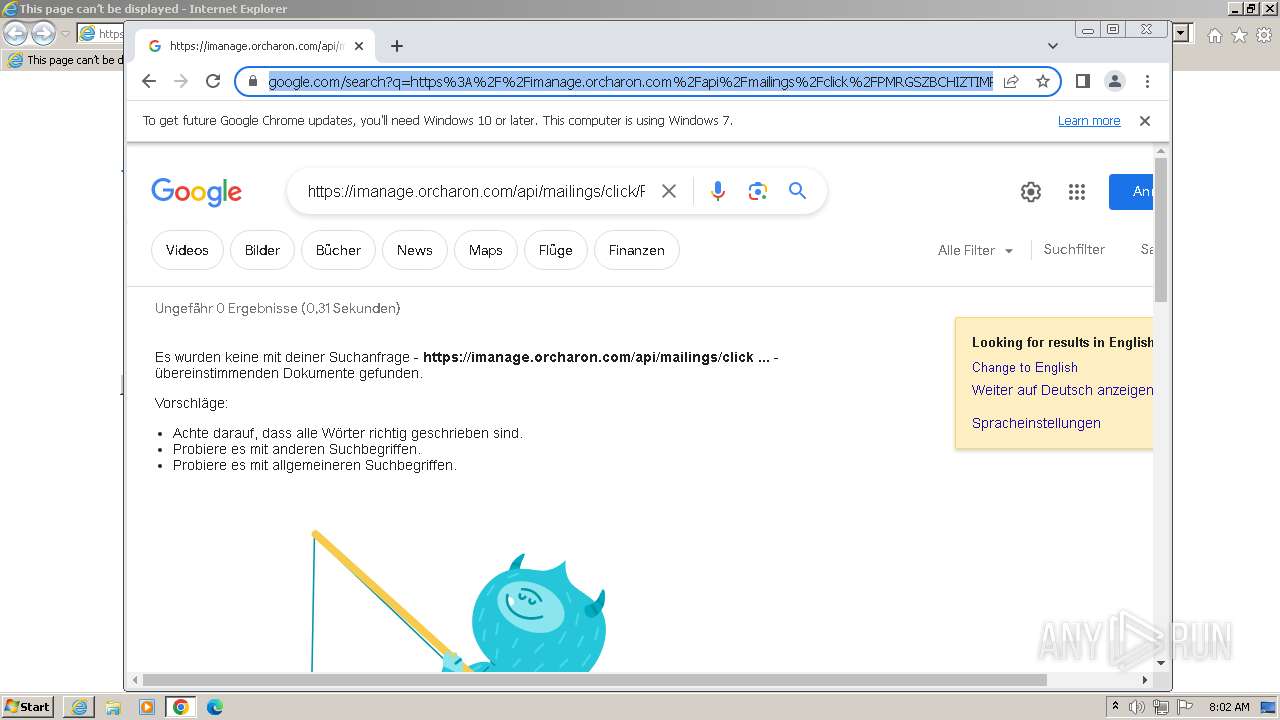Open the Chrome profile avatar
This screenshot has width=1280, height=720.
(x=1114, y=81)
